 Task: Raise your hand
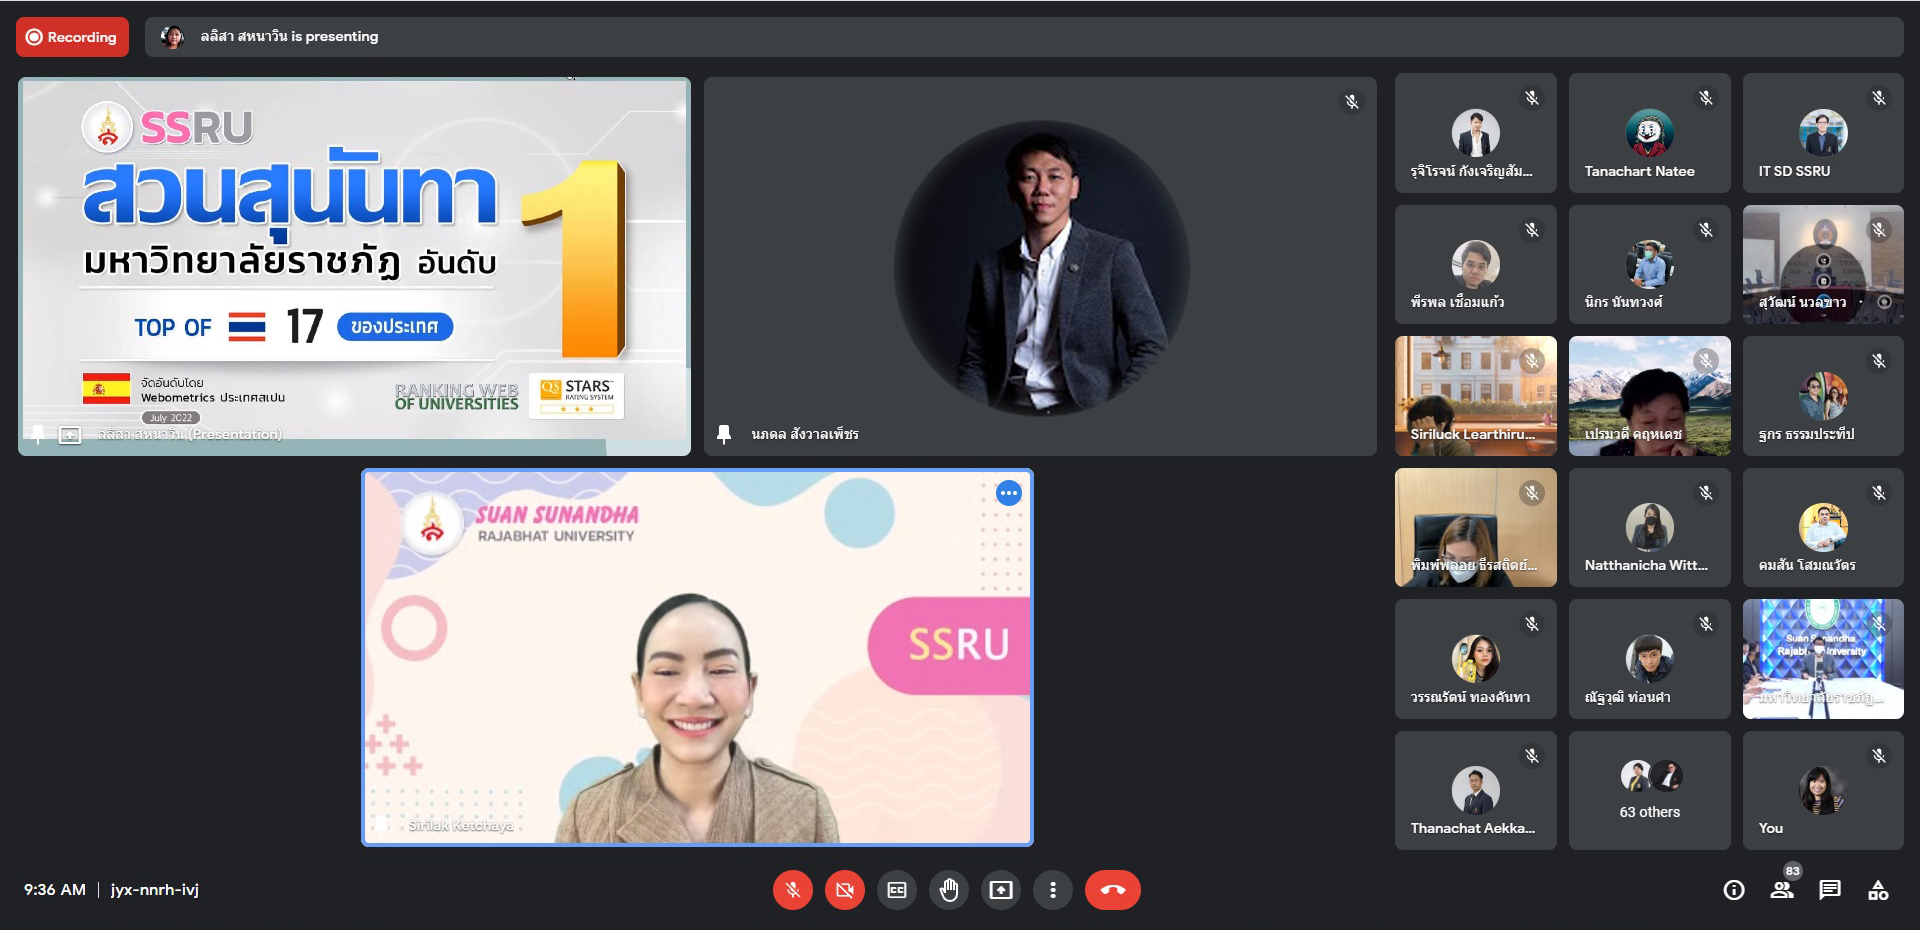pos(949,890)
